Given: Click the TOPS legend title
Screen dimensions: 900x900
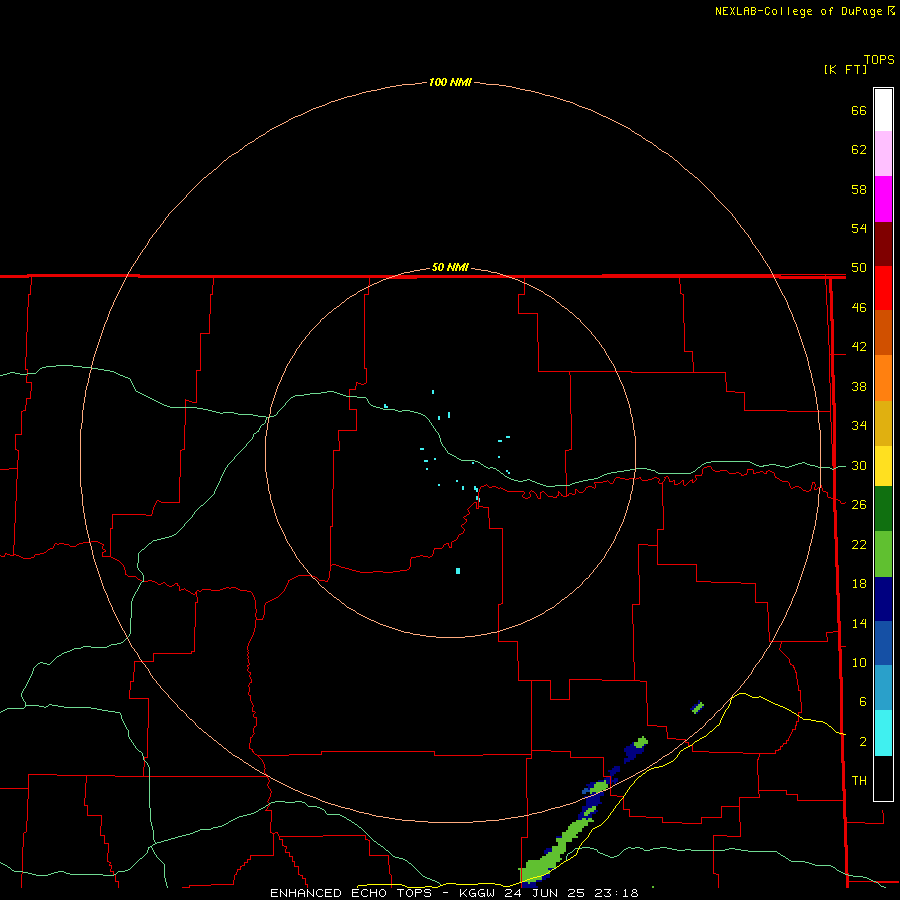Looking at the screenshot, I should click(879, 59).
